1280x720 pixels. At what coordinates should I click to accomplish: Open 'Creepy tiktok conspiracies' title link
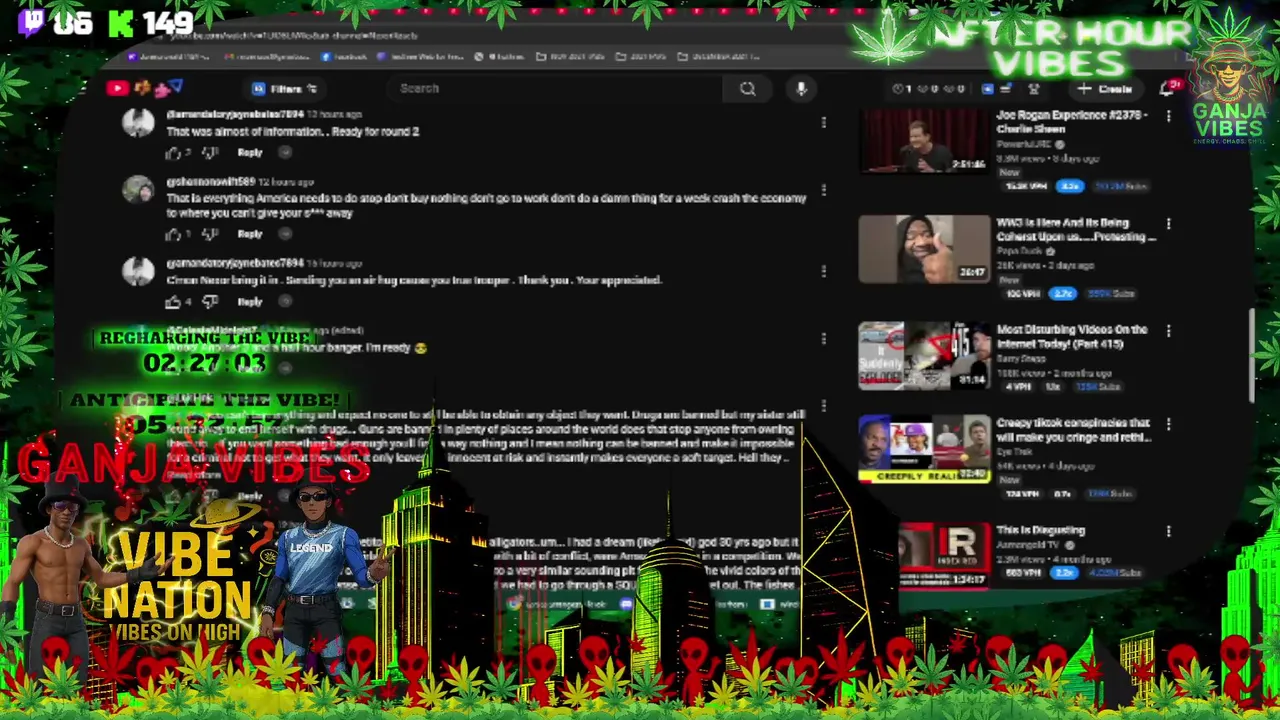[x=1073, y=430]
